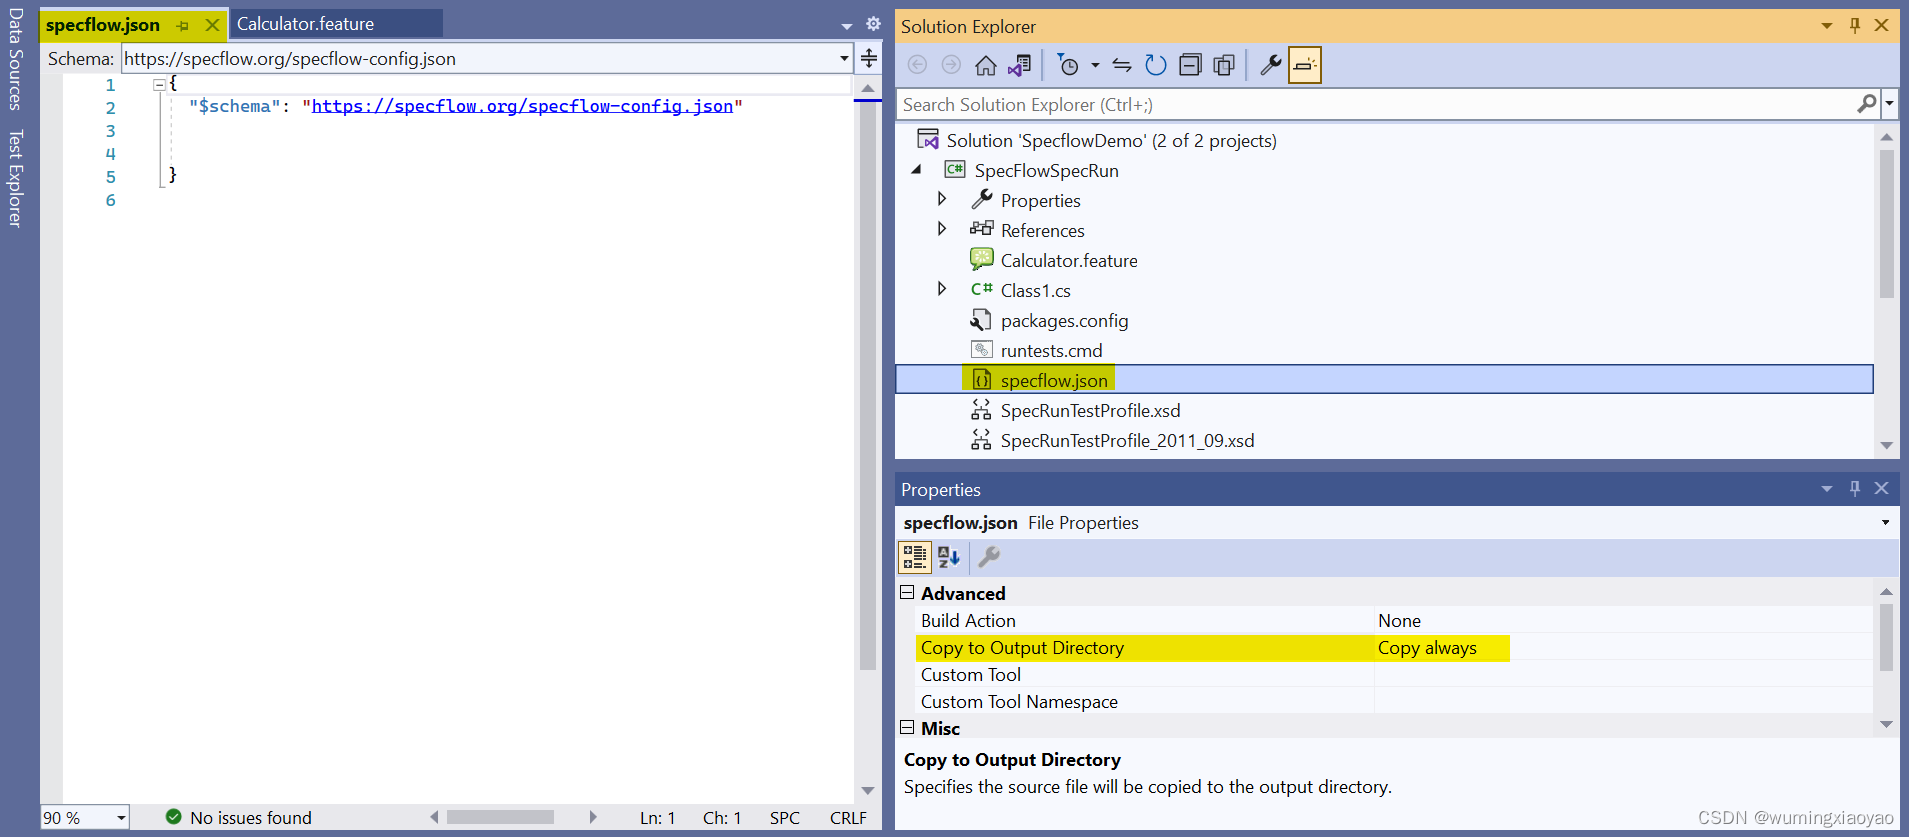Click the editor tab settings gear icon
This screenshot has height=837, width=1909.
[x=873, y=23]
